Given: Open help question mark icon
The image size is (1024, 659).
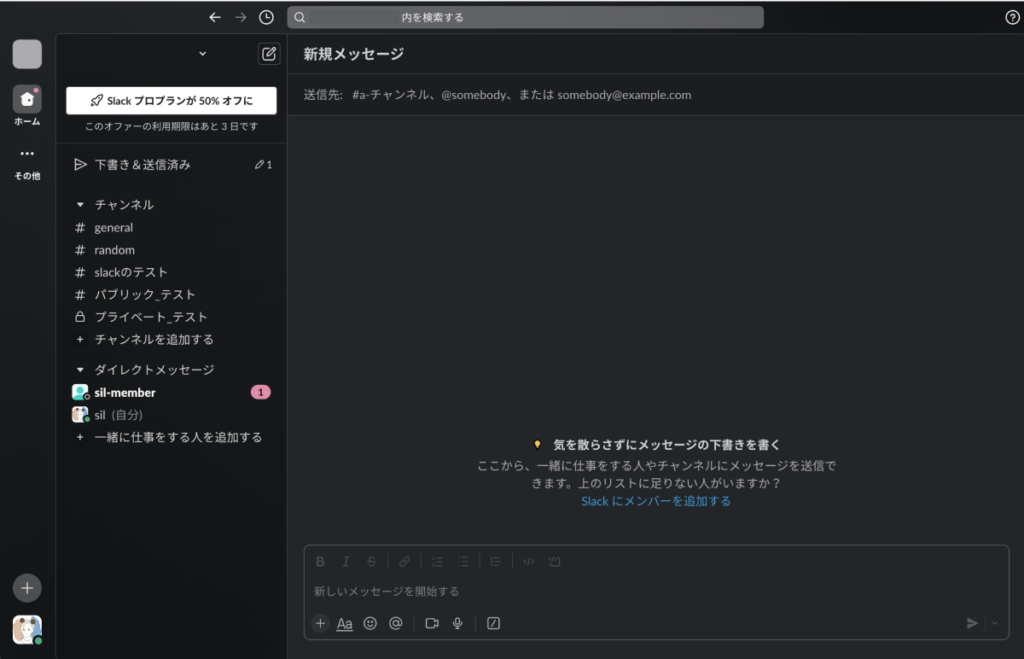Looking at the screenshot, I should [x=1011, y=17].
